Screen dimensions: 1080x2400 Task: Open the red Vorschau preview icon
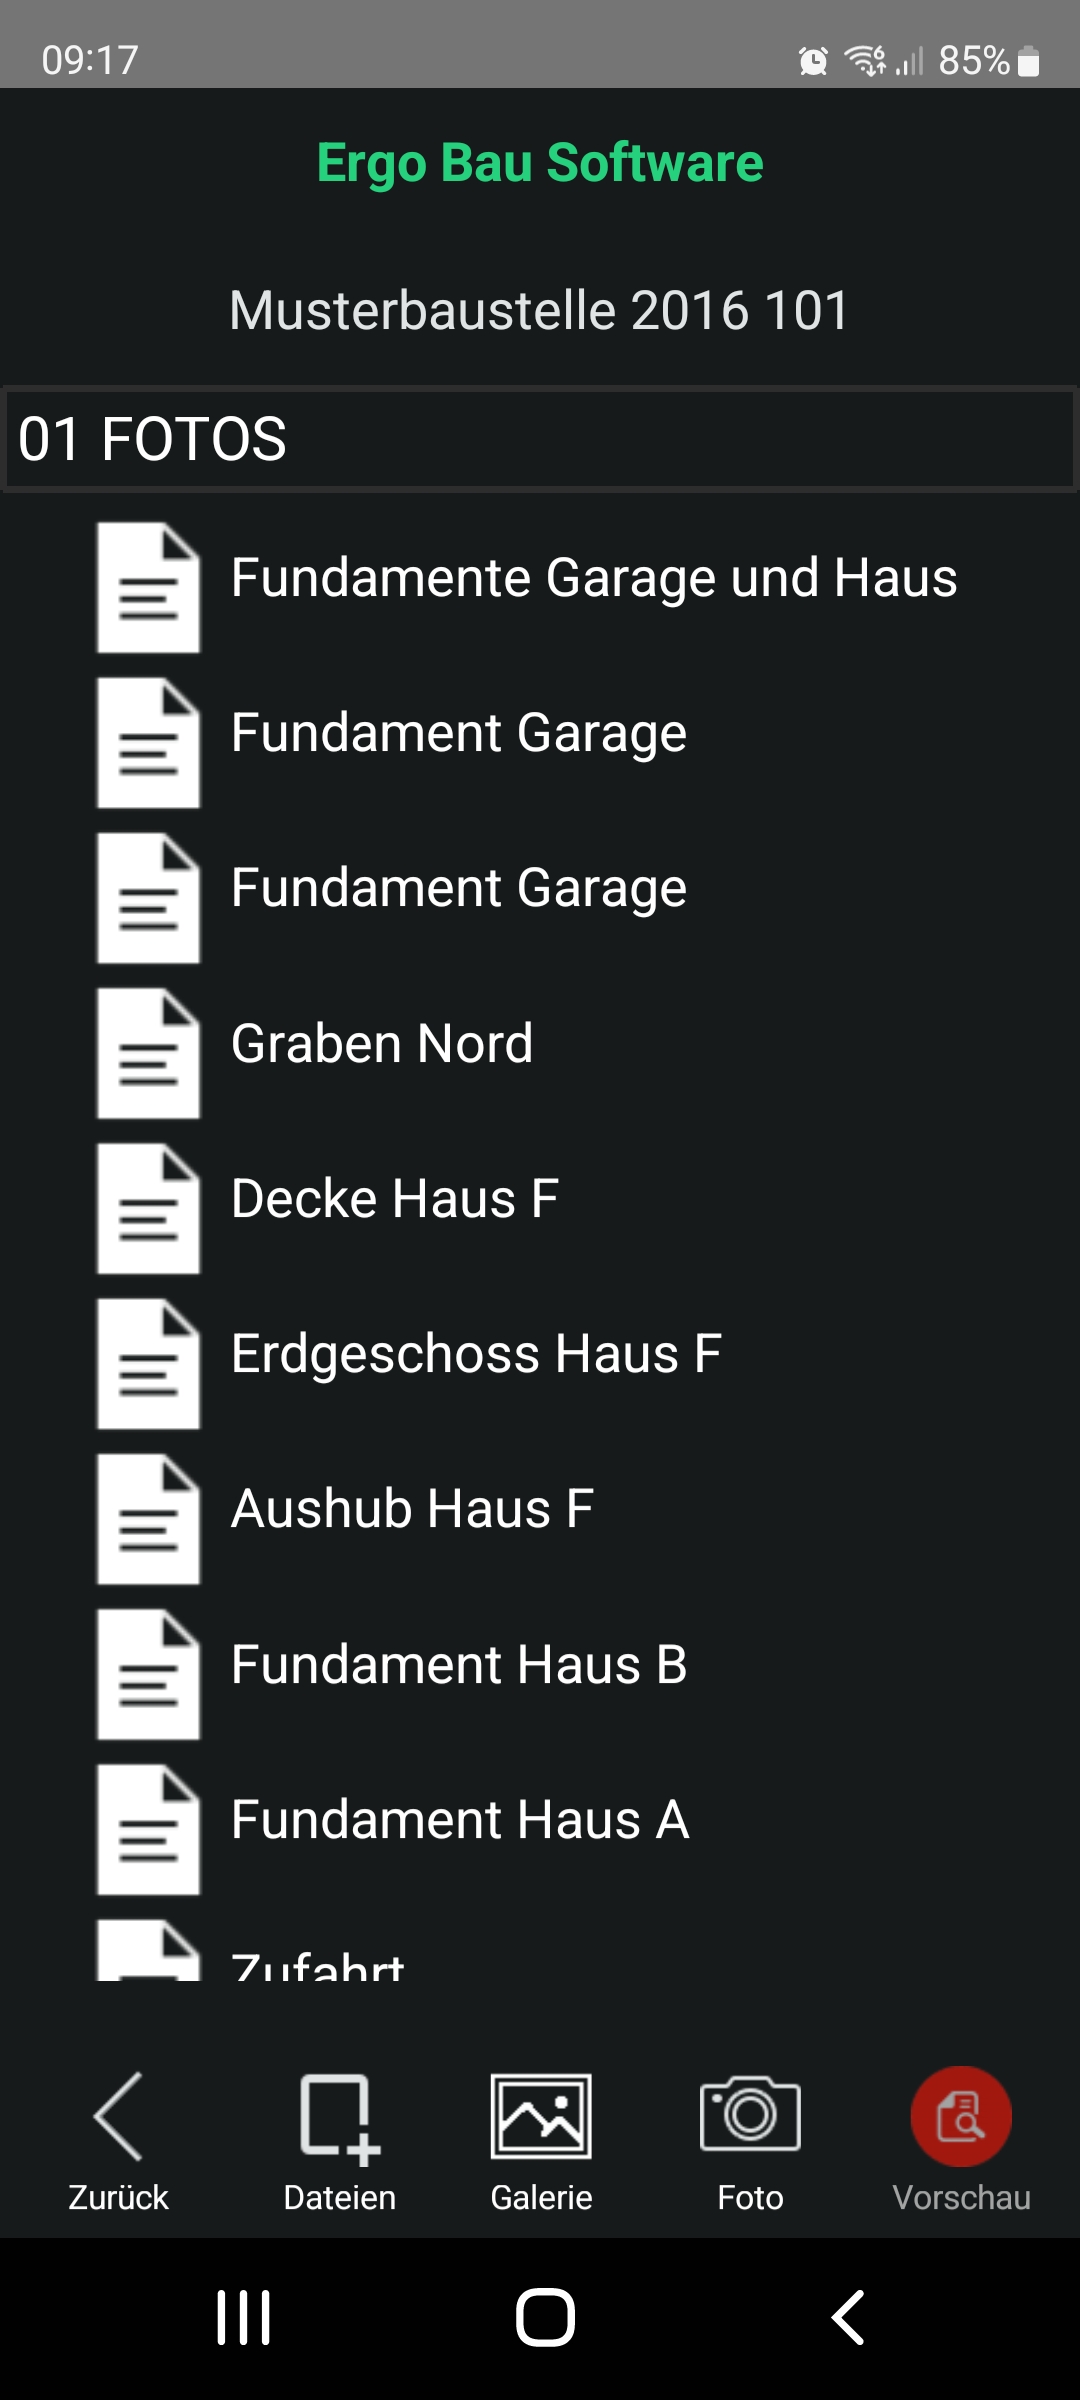961,2116
